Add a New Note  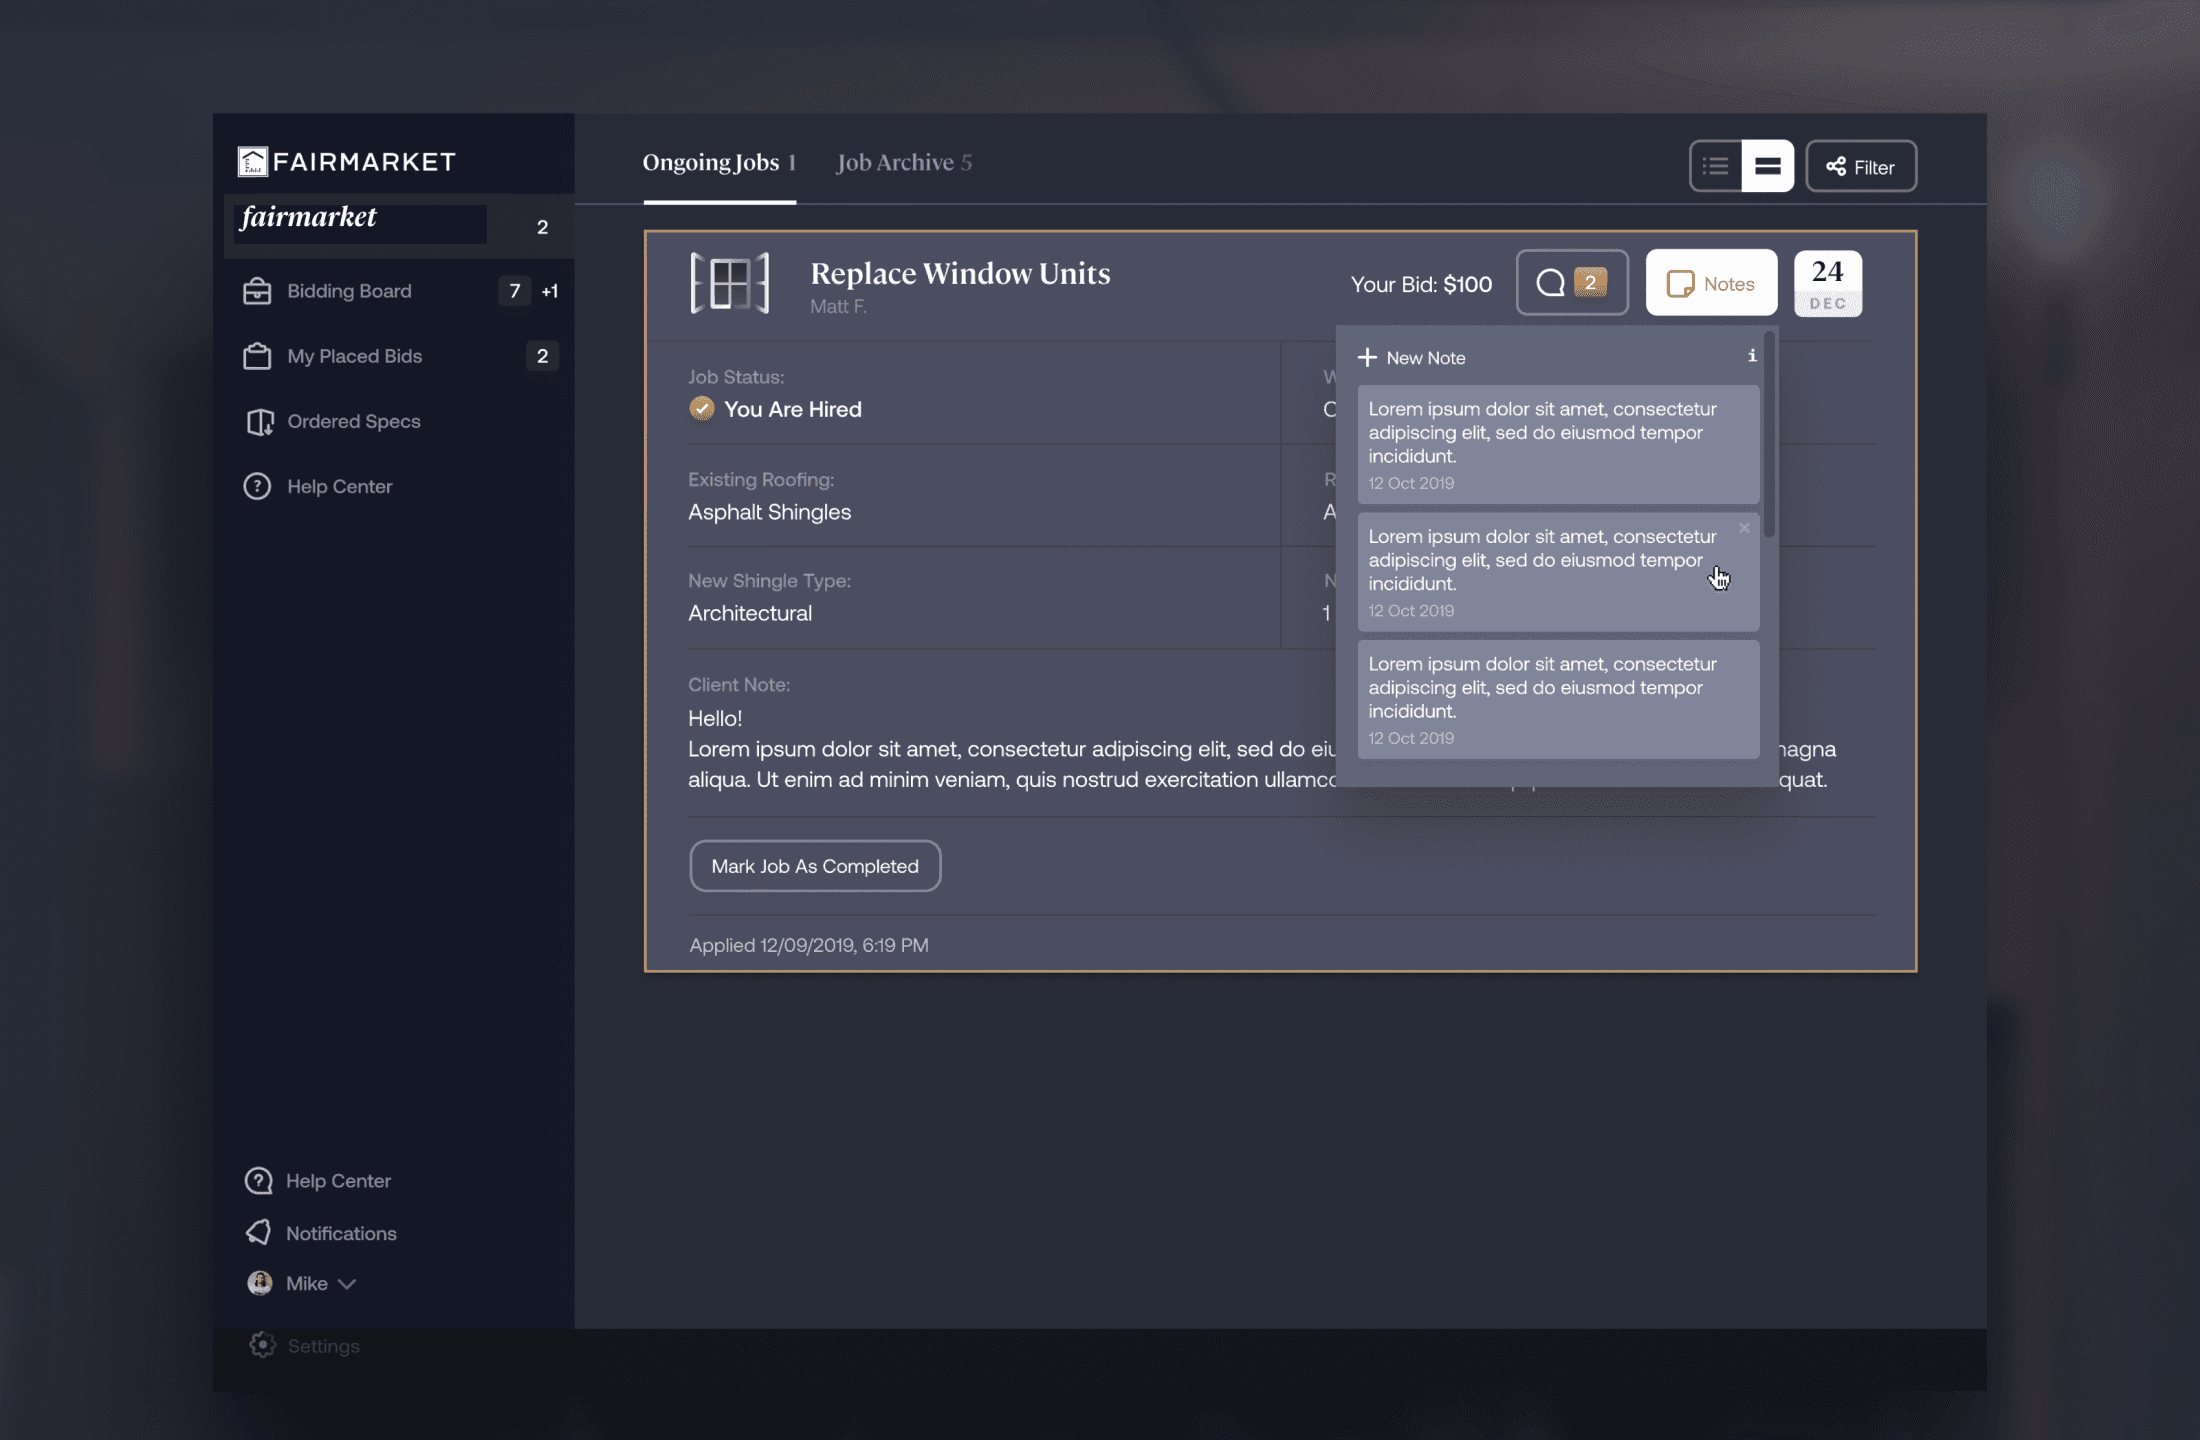(x=1411, y=358)
